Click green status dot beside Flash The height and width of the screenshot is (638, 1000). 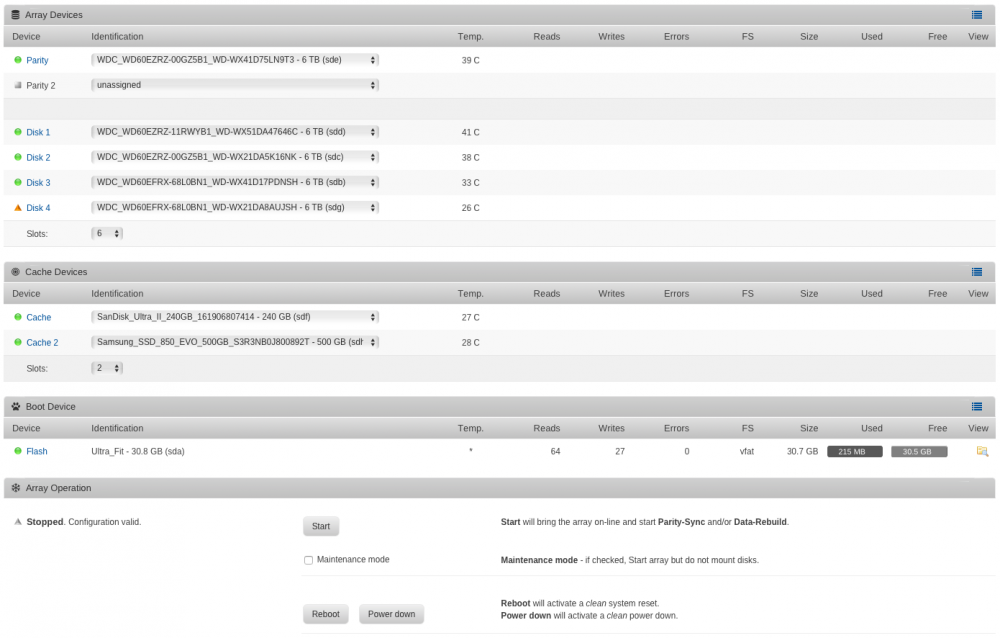pyautogui.click(x=18, y=451)
